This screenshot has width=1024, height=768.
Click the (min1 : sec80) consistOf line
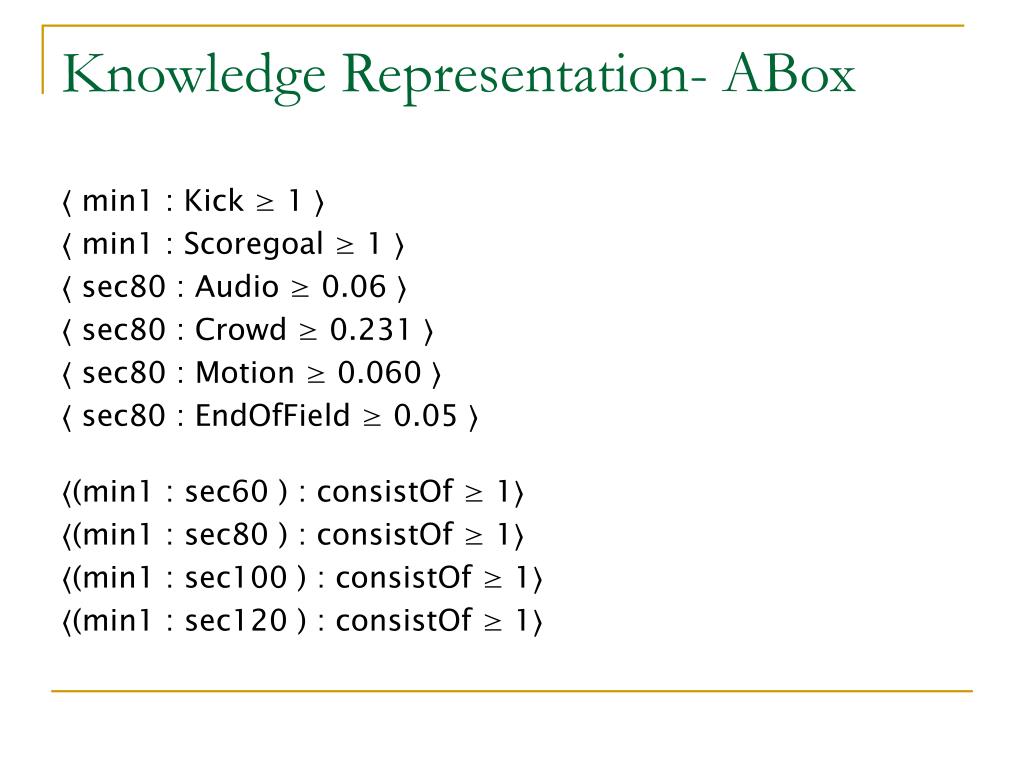(293, 535)
